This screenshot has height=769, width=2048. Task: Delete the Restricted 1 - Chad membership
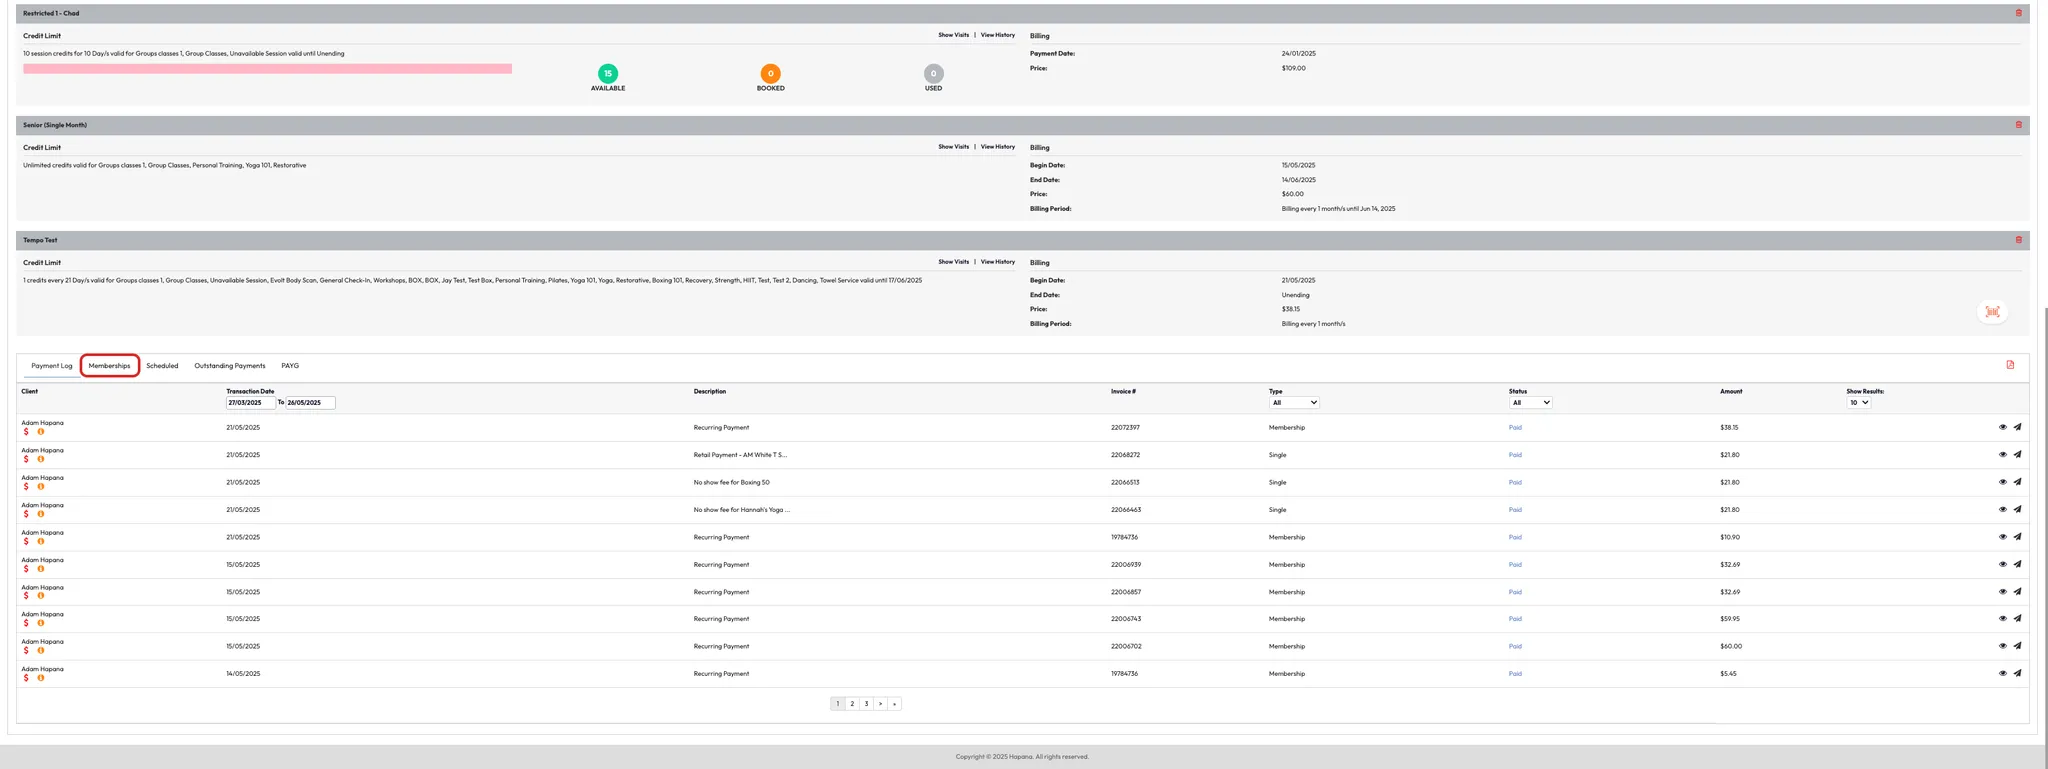point(2018,13)
